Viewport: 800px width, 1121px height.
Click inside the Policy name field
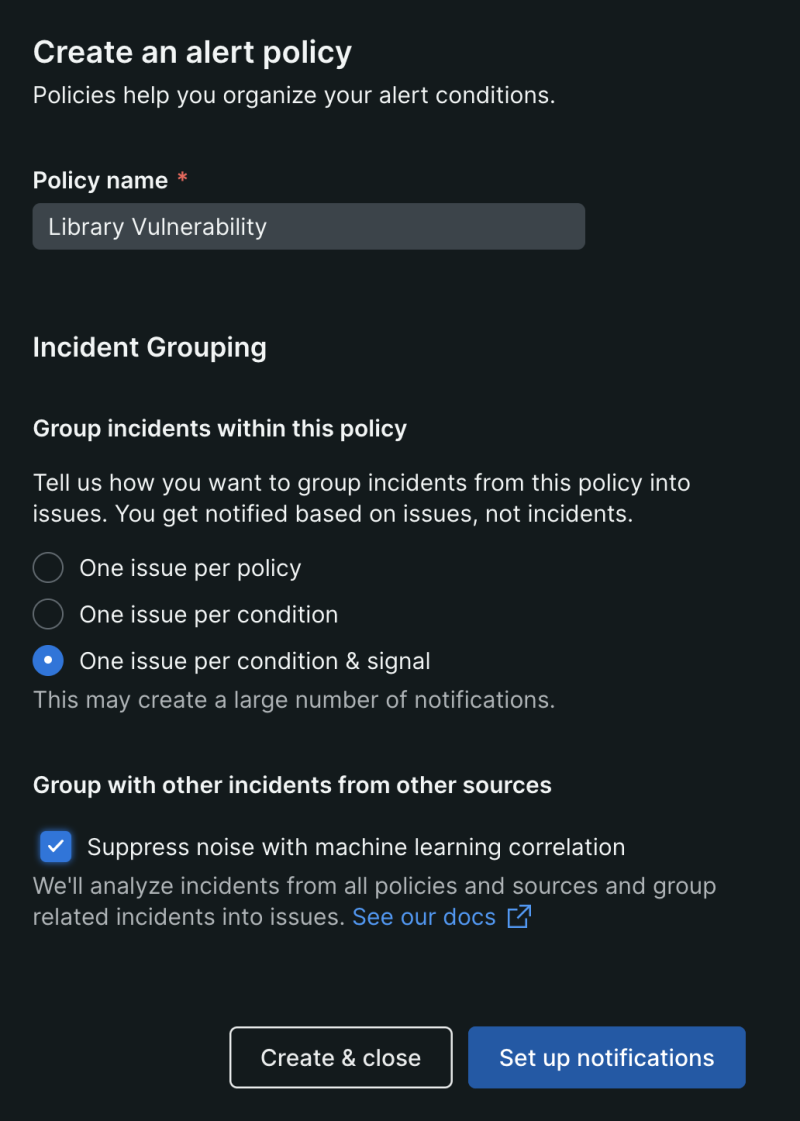(x=308, y=226)
